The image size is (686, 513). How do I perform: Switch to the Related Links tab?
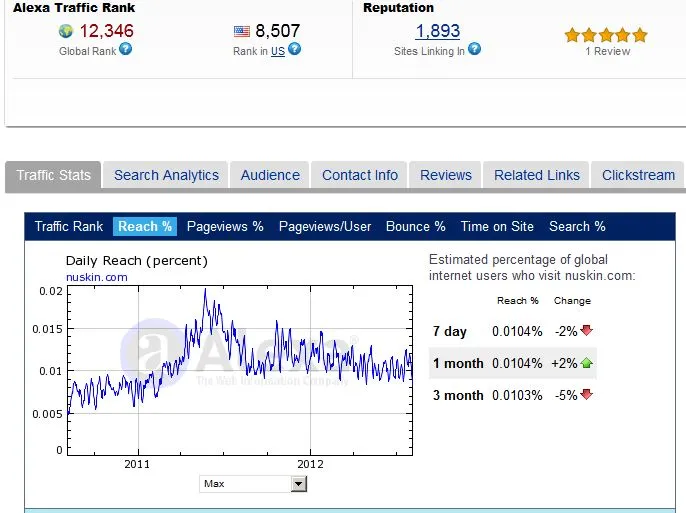click(x=537, y=175)
